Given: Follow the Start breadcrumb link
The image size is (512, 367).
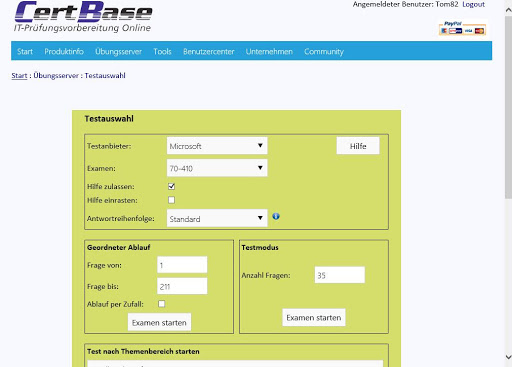Looking at the screenshot, I should 19,76.
